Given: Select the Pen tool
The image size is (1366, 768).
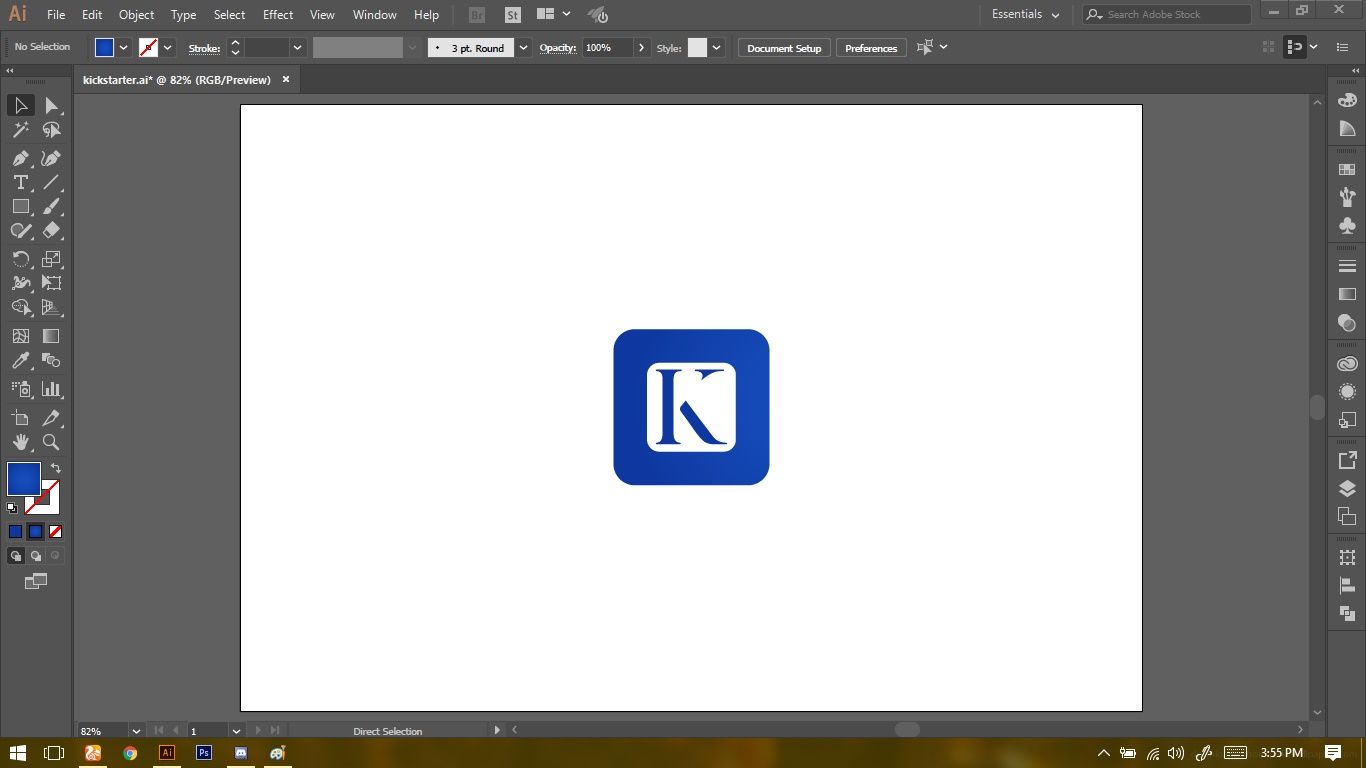Looking at the screenshot, I should [20, 158].
